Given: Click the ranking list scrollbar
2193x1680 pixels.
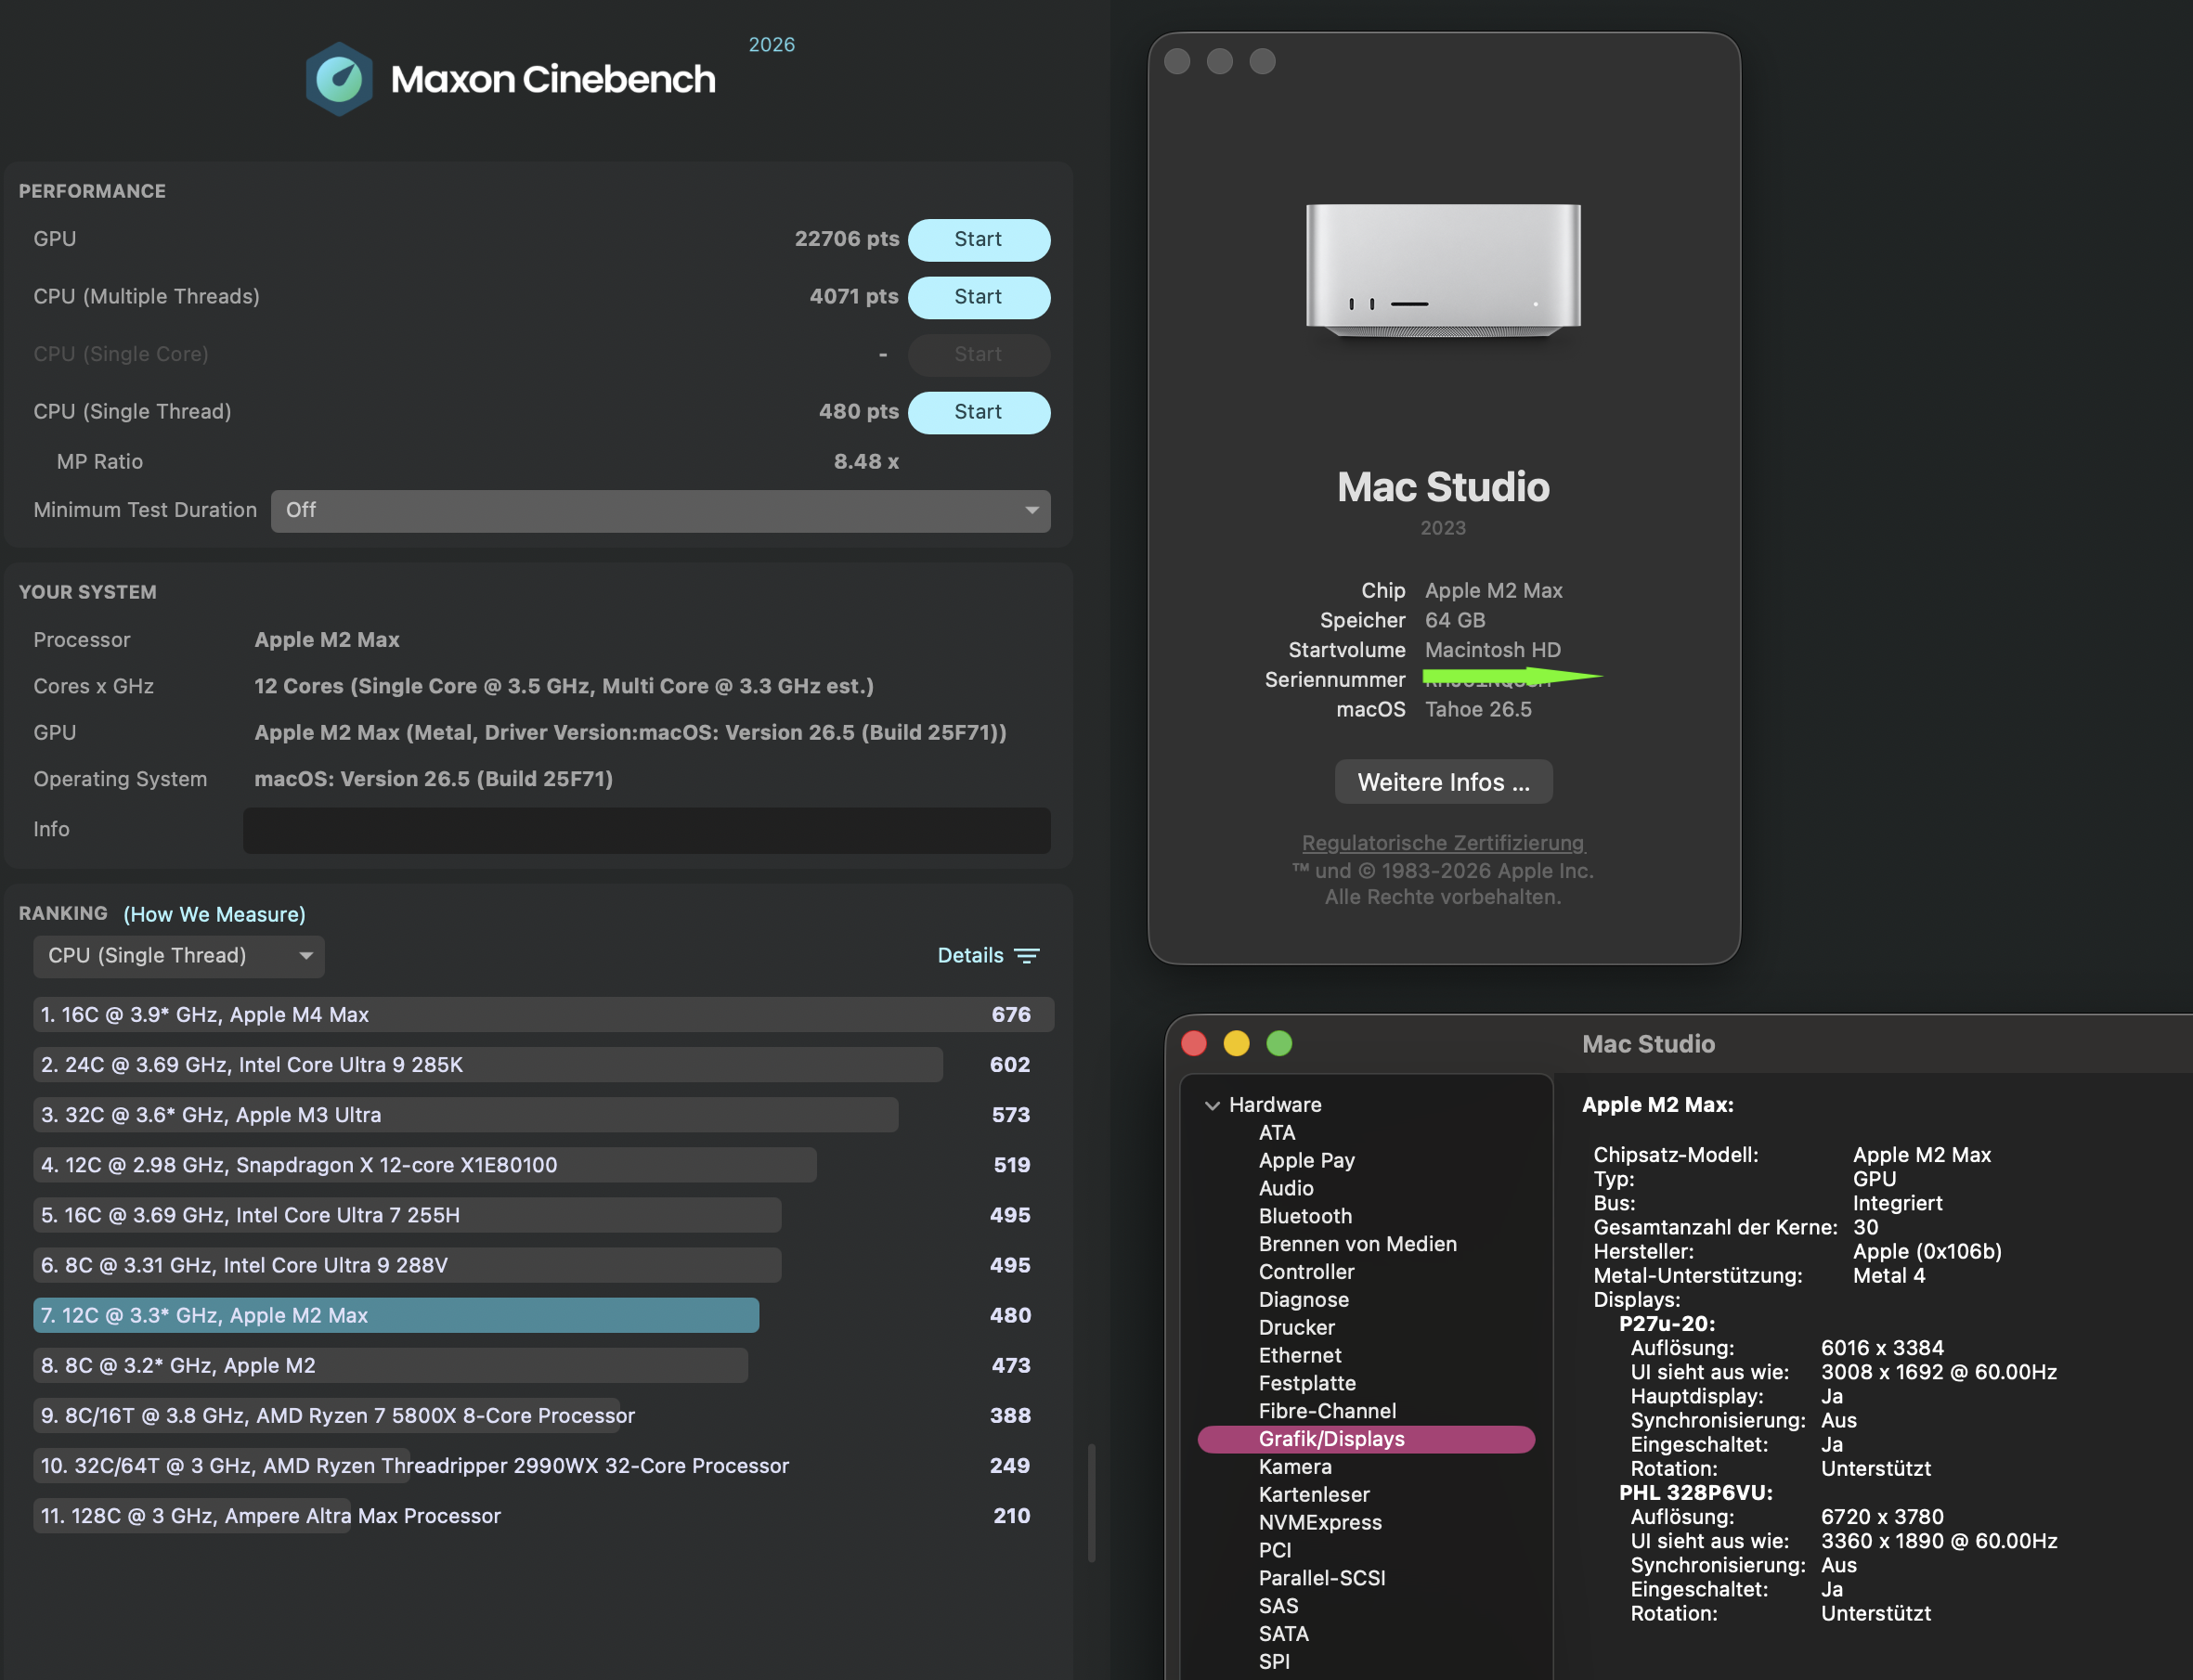Looking at the screenshot, I should coord(1091,1502).
